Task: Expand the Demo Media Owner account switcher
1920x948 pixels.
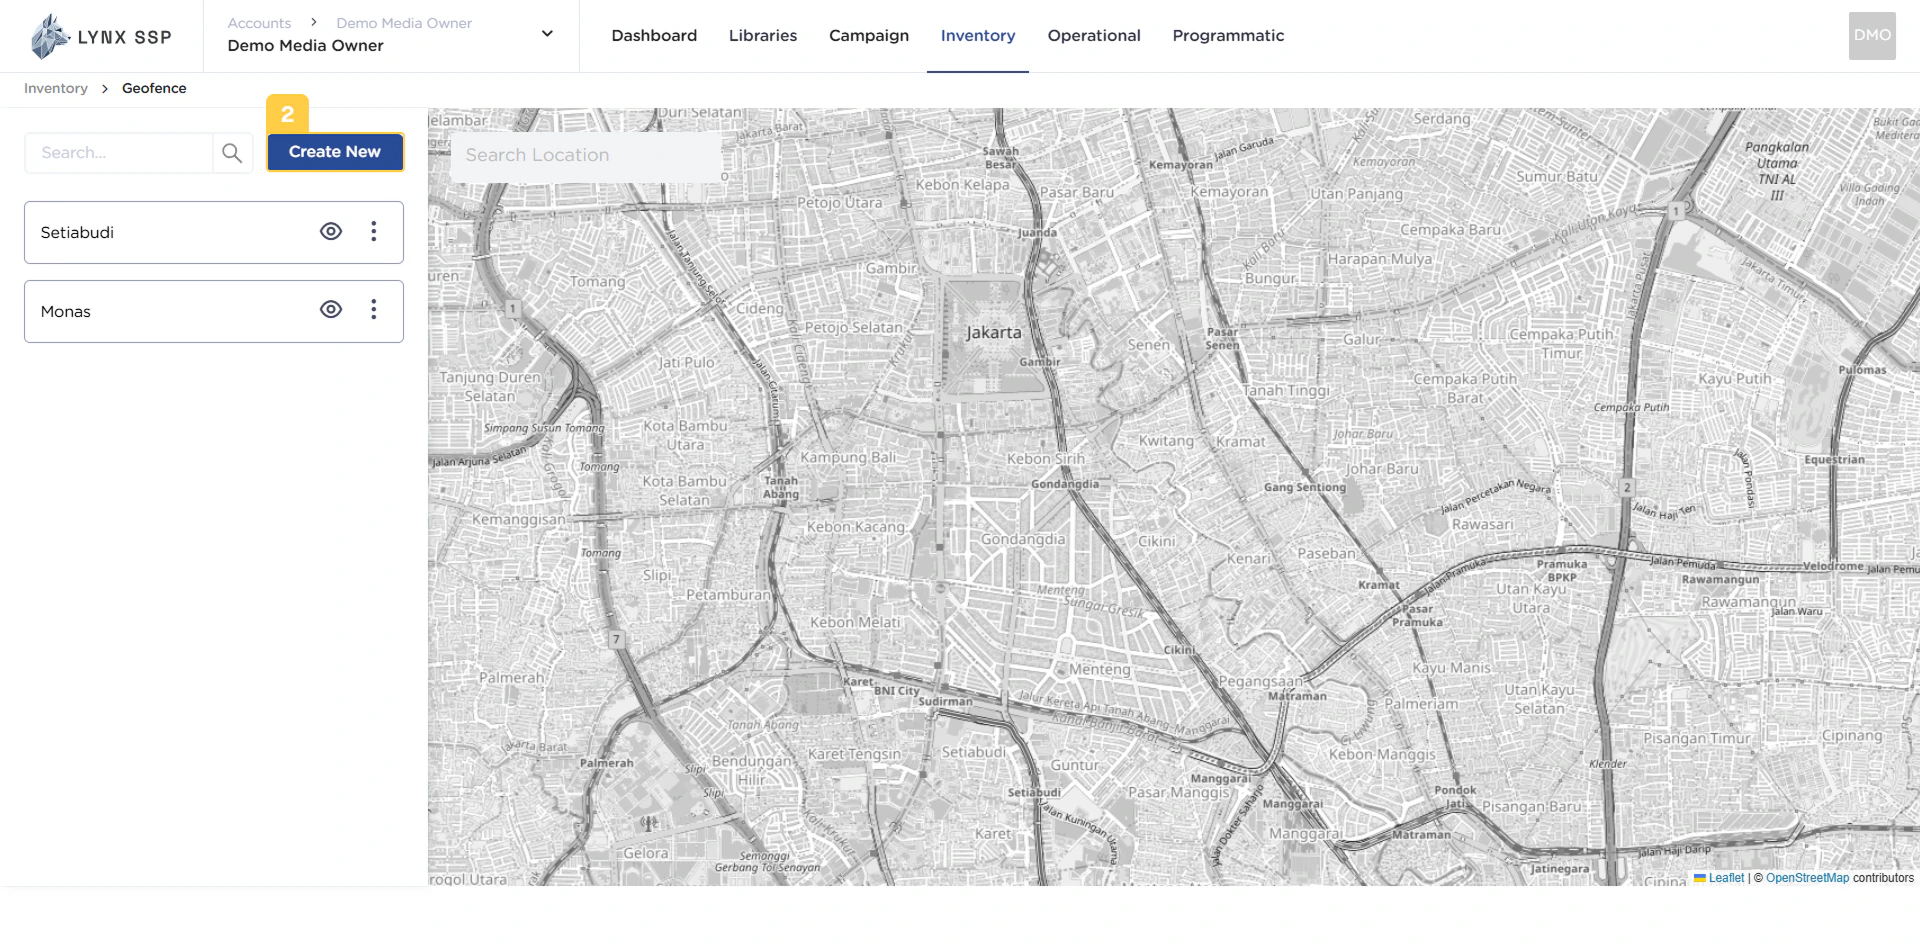Action: (547, 33)
